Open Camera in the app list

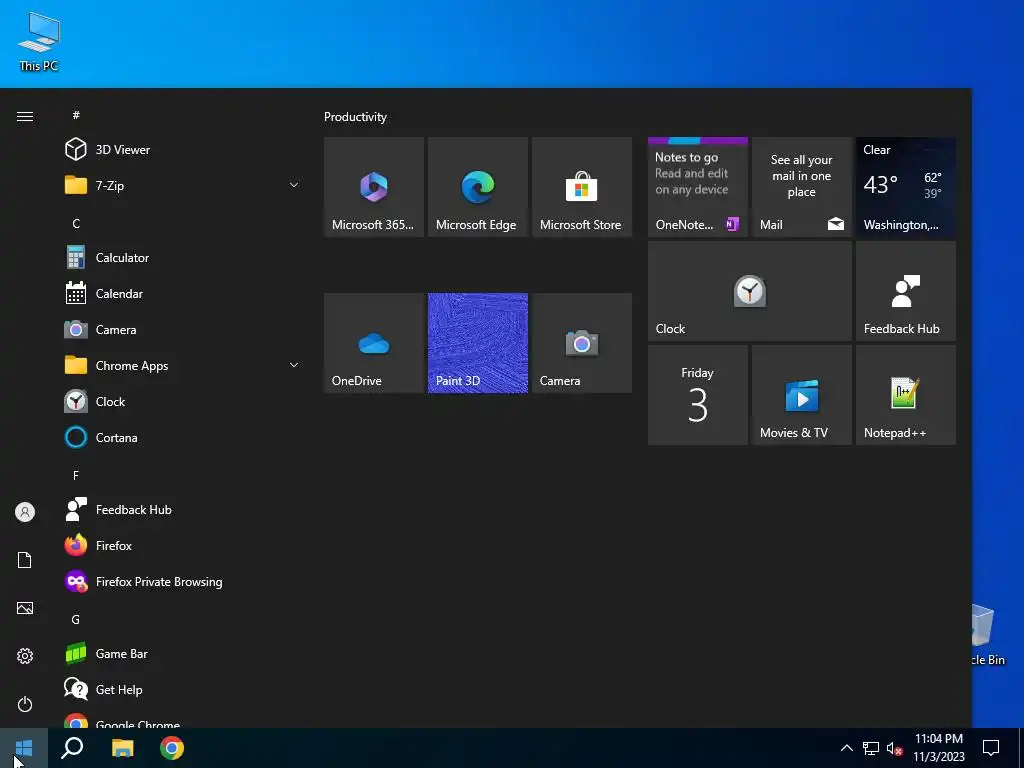pyautogui.click(x=181, y=330)
